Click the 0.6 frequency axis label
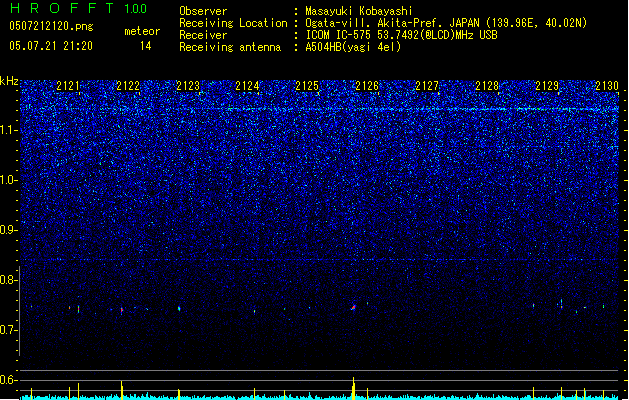 (x=8, y=380)
